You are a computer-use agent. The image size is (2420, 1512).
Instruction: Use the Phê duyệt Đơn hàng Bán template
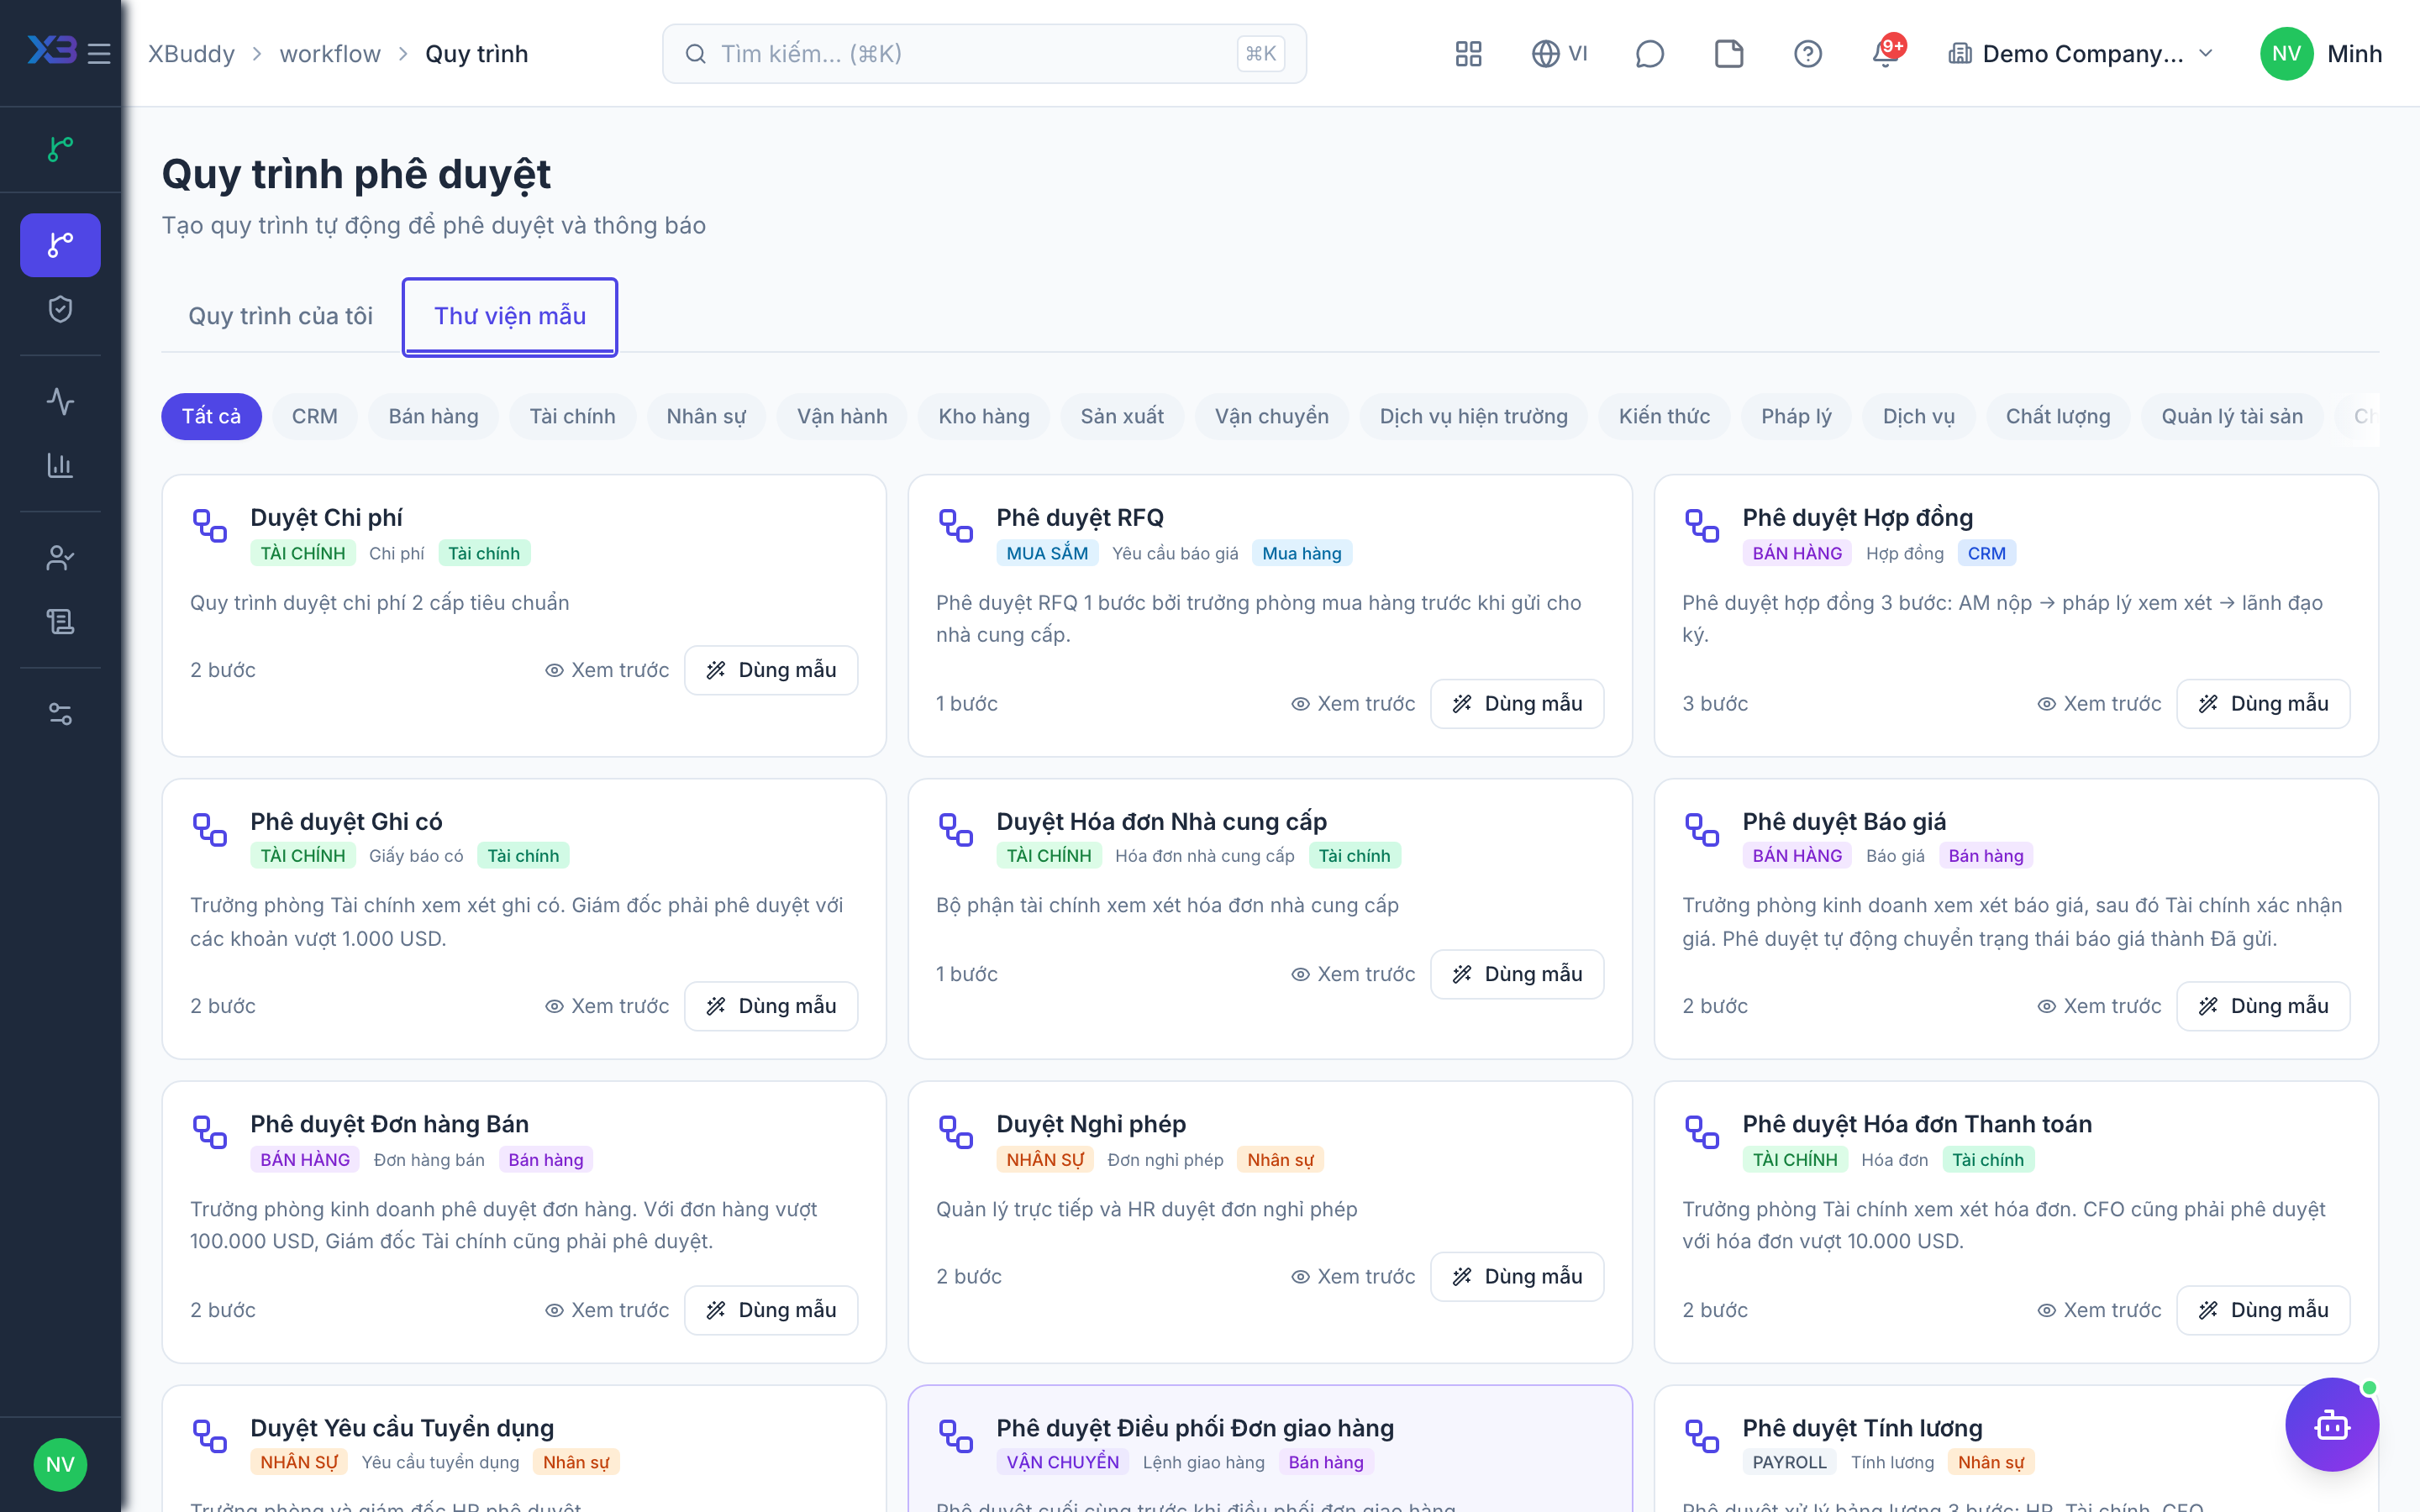click(771, 1310)
